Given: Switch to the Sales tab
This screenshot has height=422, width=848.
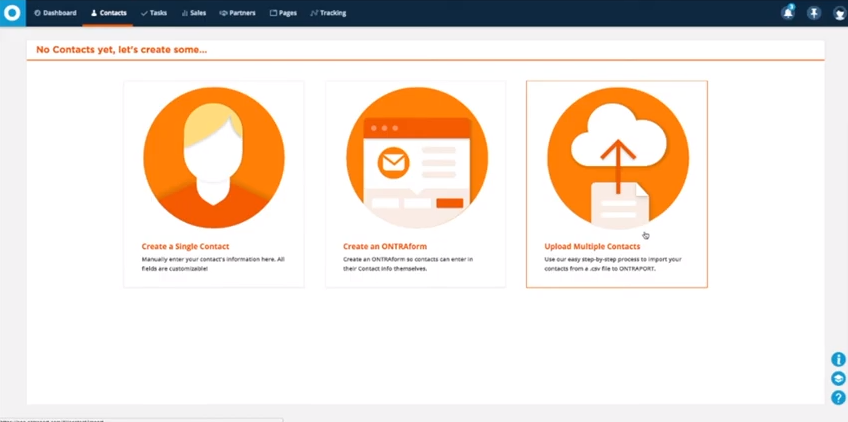Looking at the screenshot, I should 194,13.
